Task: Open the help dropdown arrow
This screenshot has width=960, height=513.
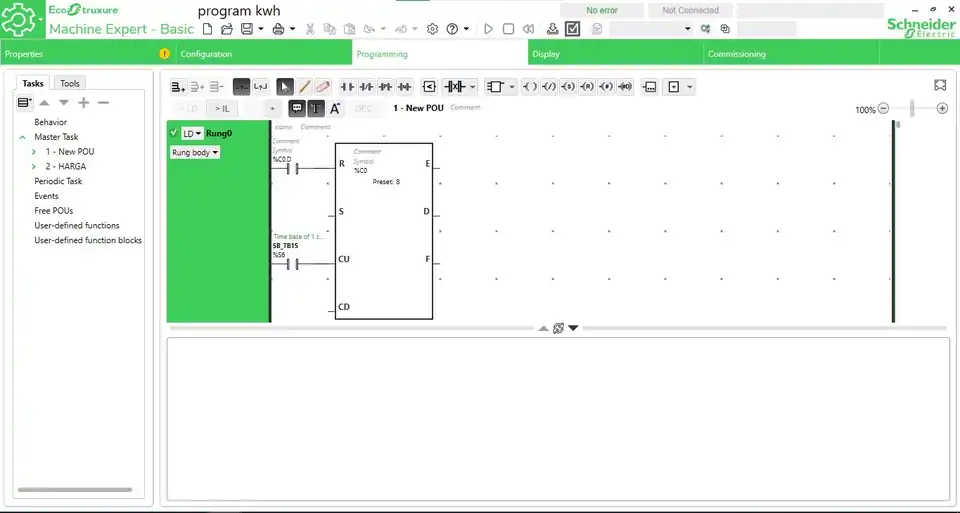Action: (467, 29)
